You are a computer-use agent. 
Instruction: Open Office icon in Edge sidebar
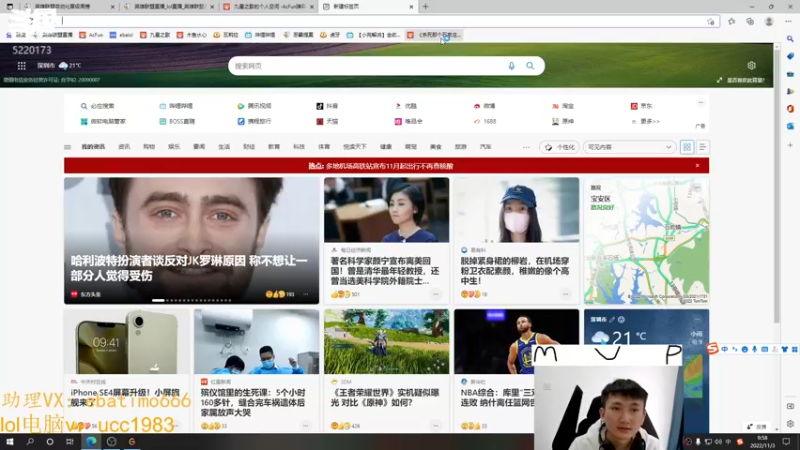(x=790, y=109)
